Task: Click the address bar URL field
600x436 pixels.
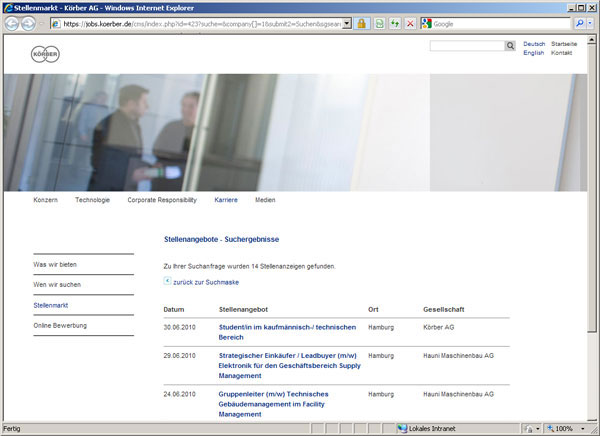Action: pyautogui.click(x=202, y=24)
